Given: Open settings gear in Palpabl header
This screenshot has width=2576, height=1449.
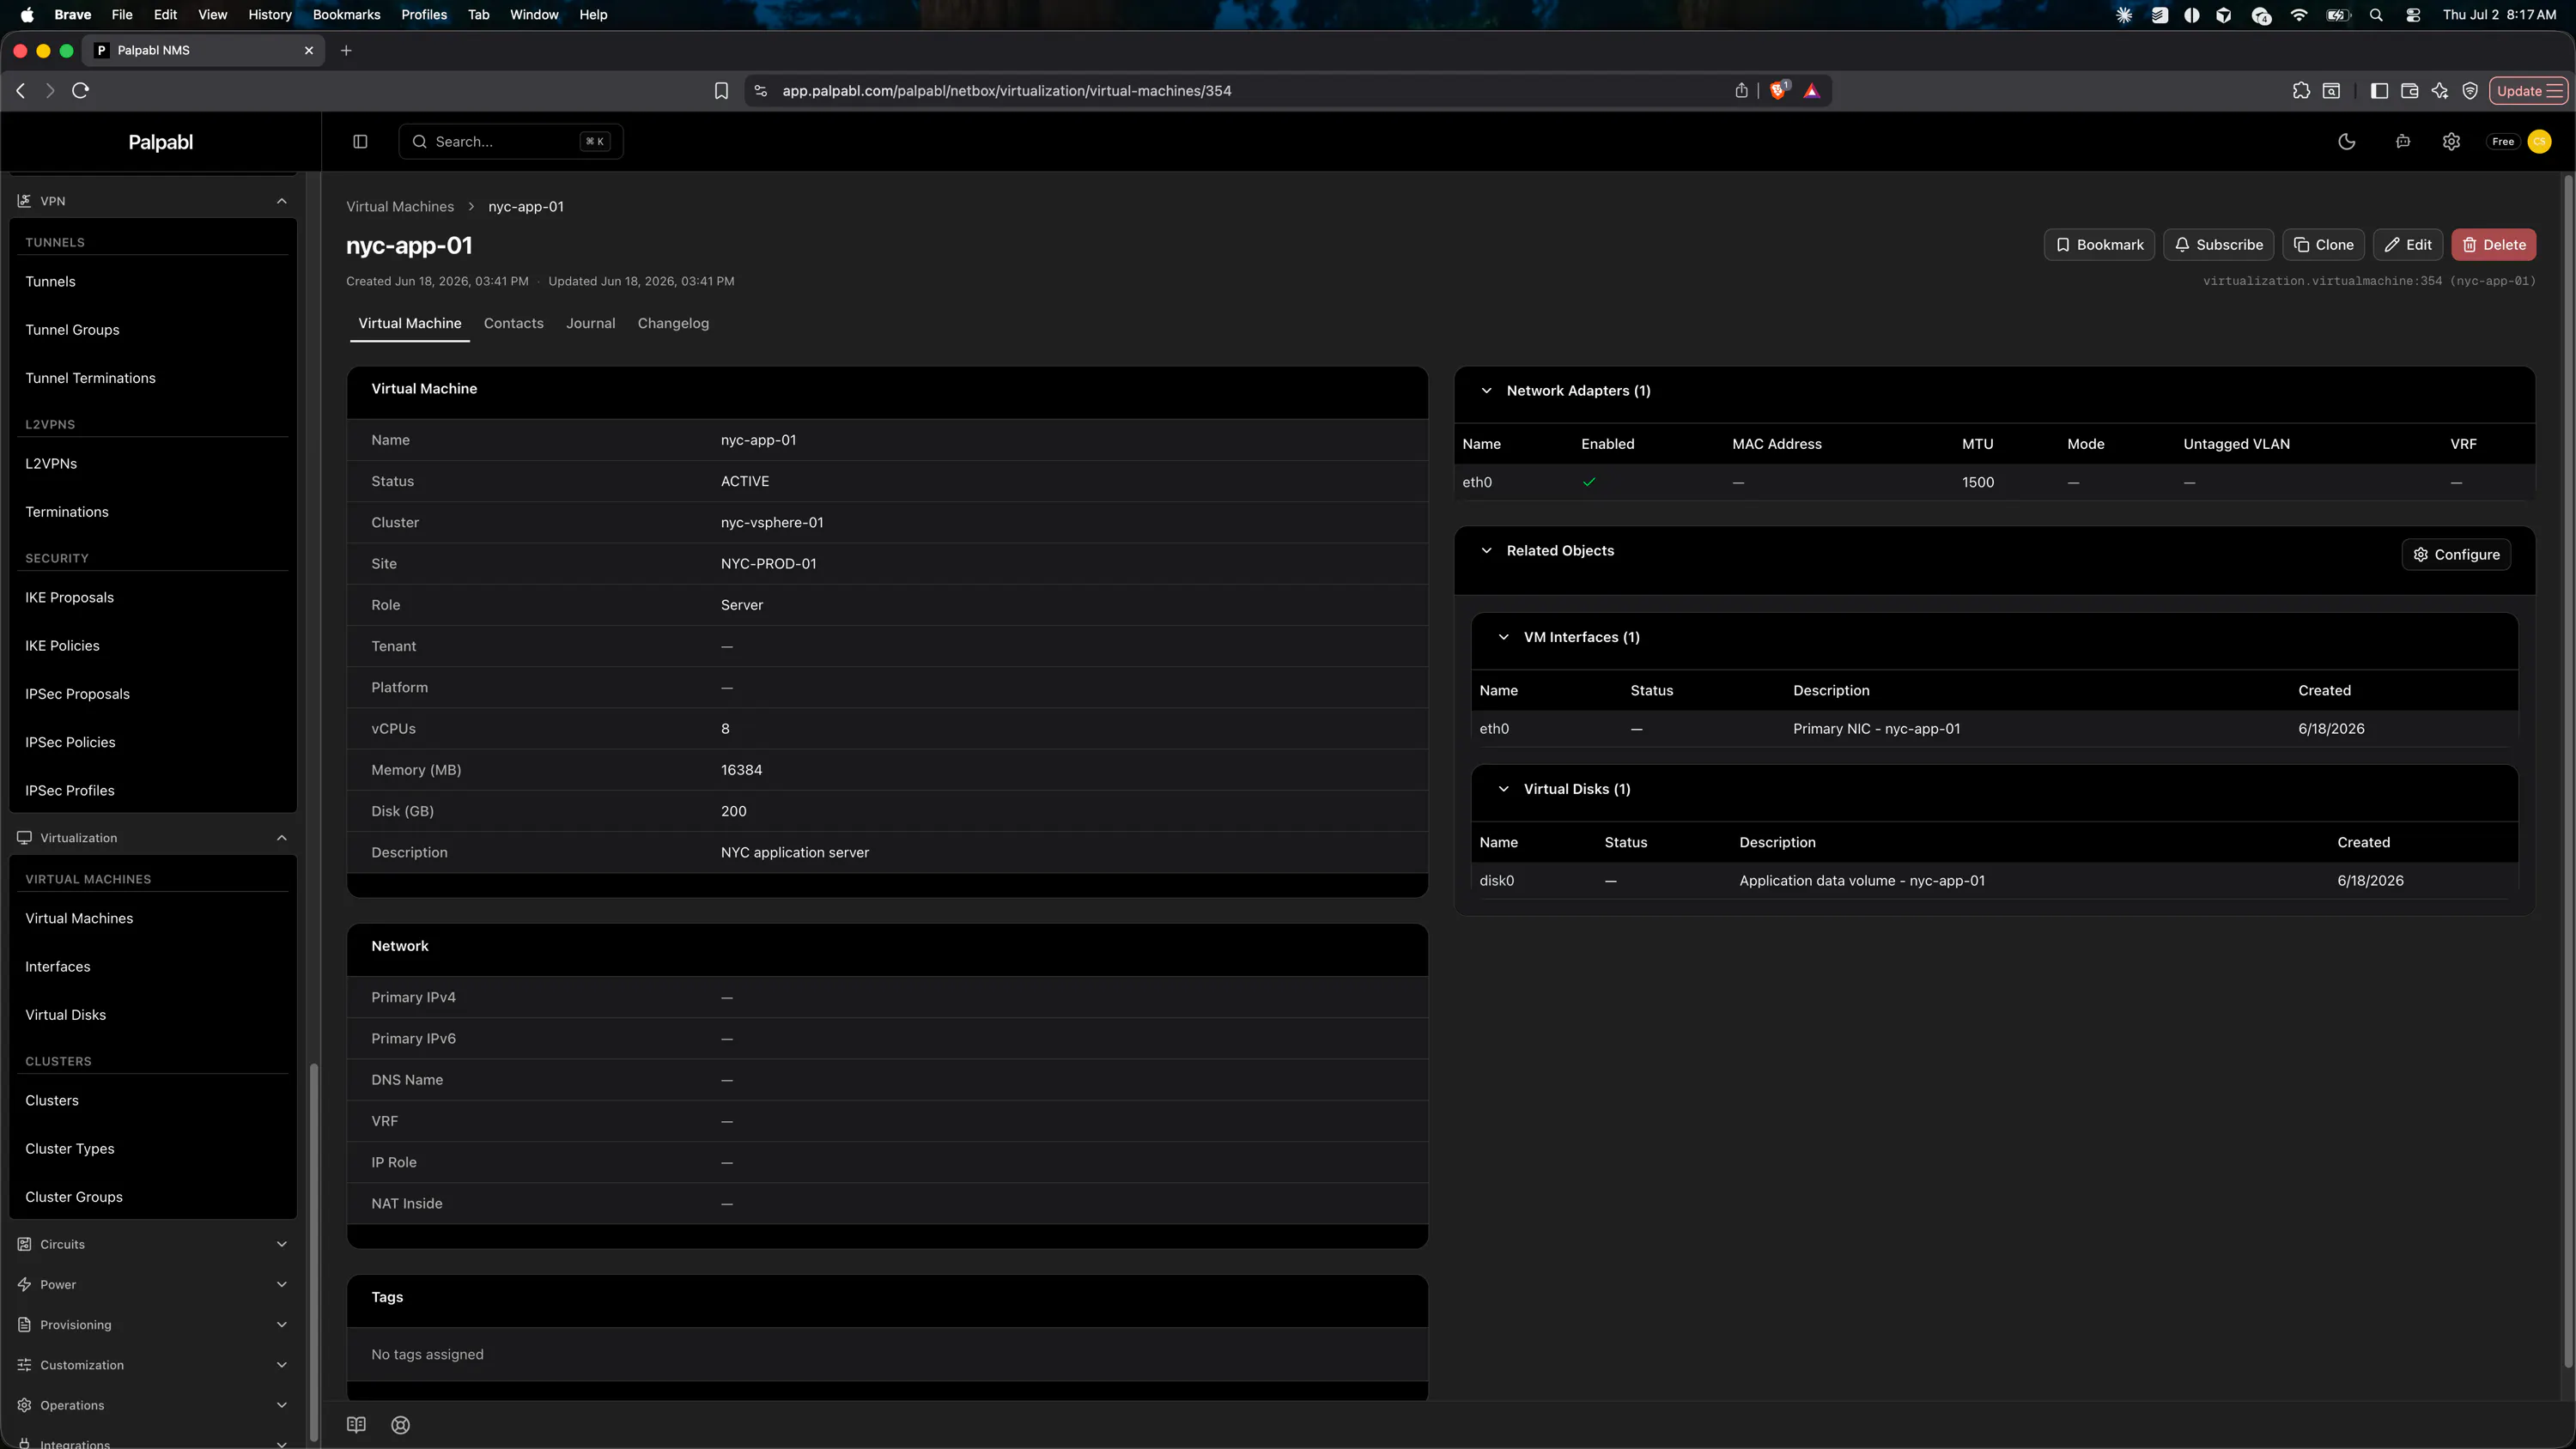Looking at the screenshot, I should coord(2451,141).
